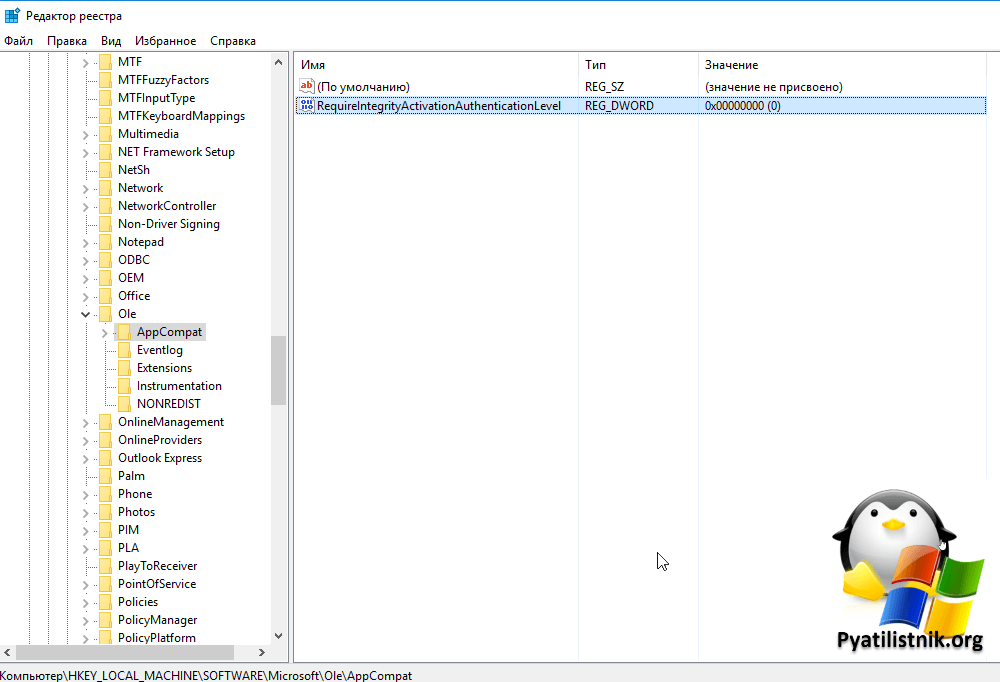Click the DWORD icon of RequireIntegrityActivationAuthenticationLevel
The height and width of the screenshot is (682, 1000).
[307, 106]
